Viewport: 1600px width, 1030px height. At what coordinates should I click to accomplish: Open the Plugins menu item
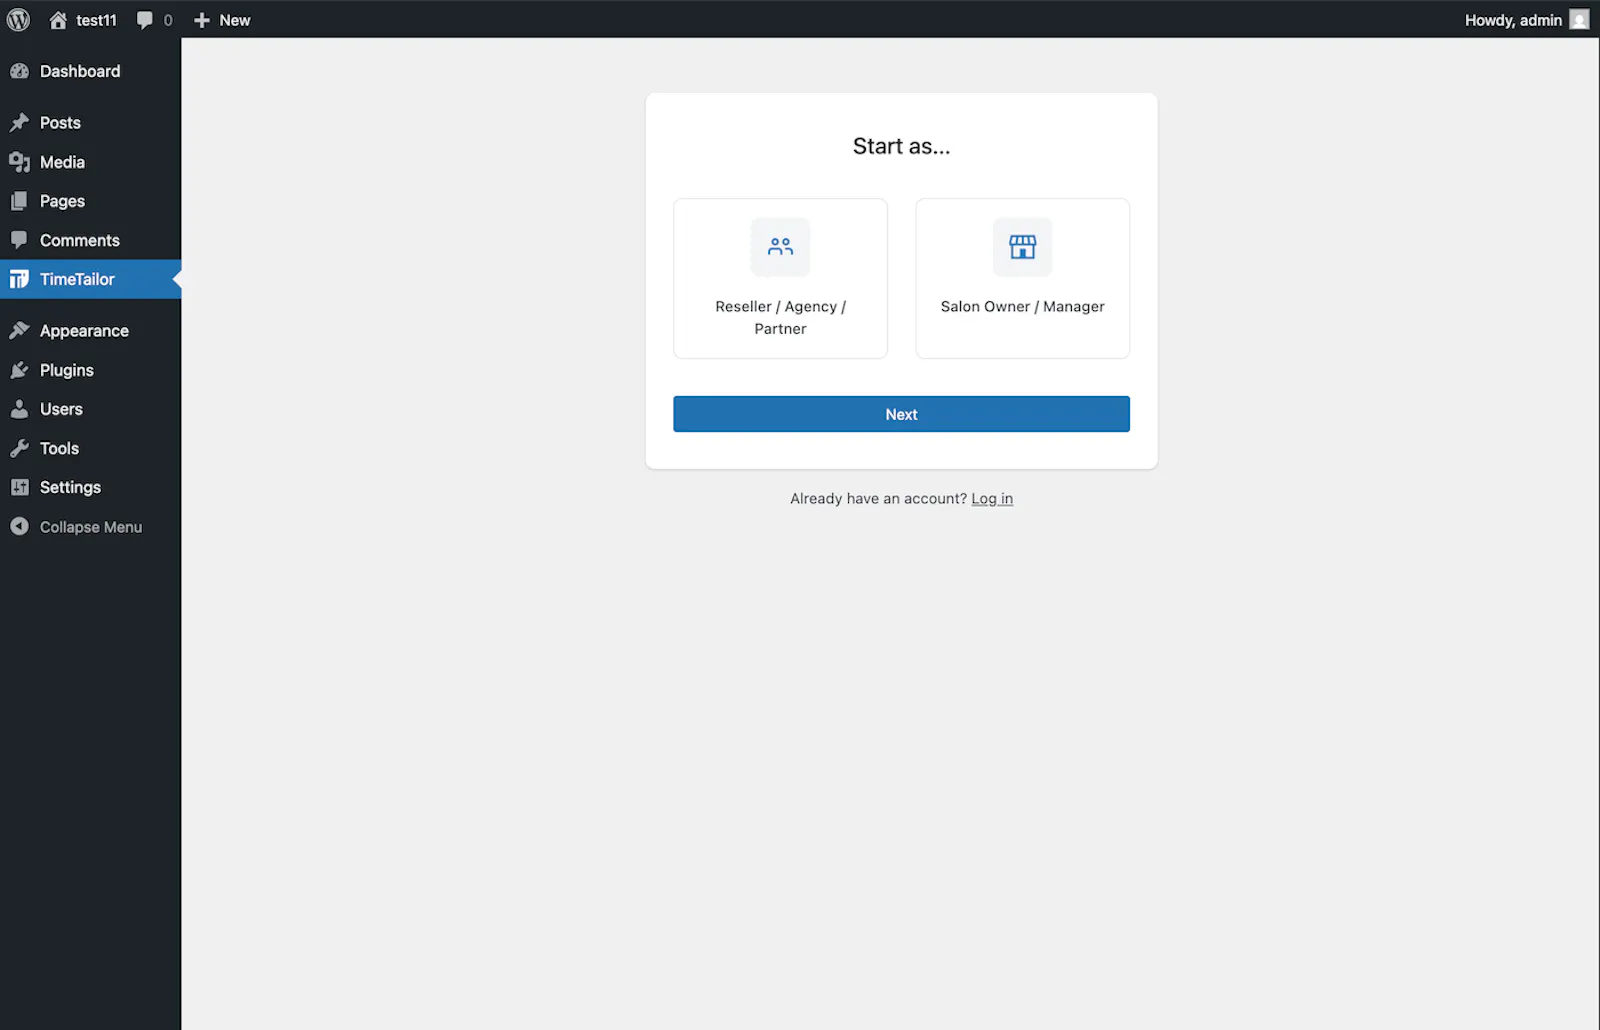pos(90,370)
